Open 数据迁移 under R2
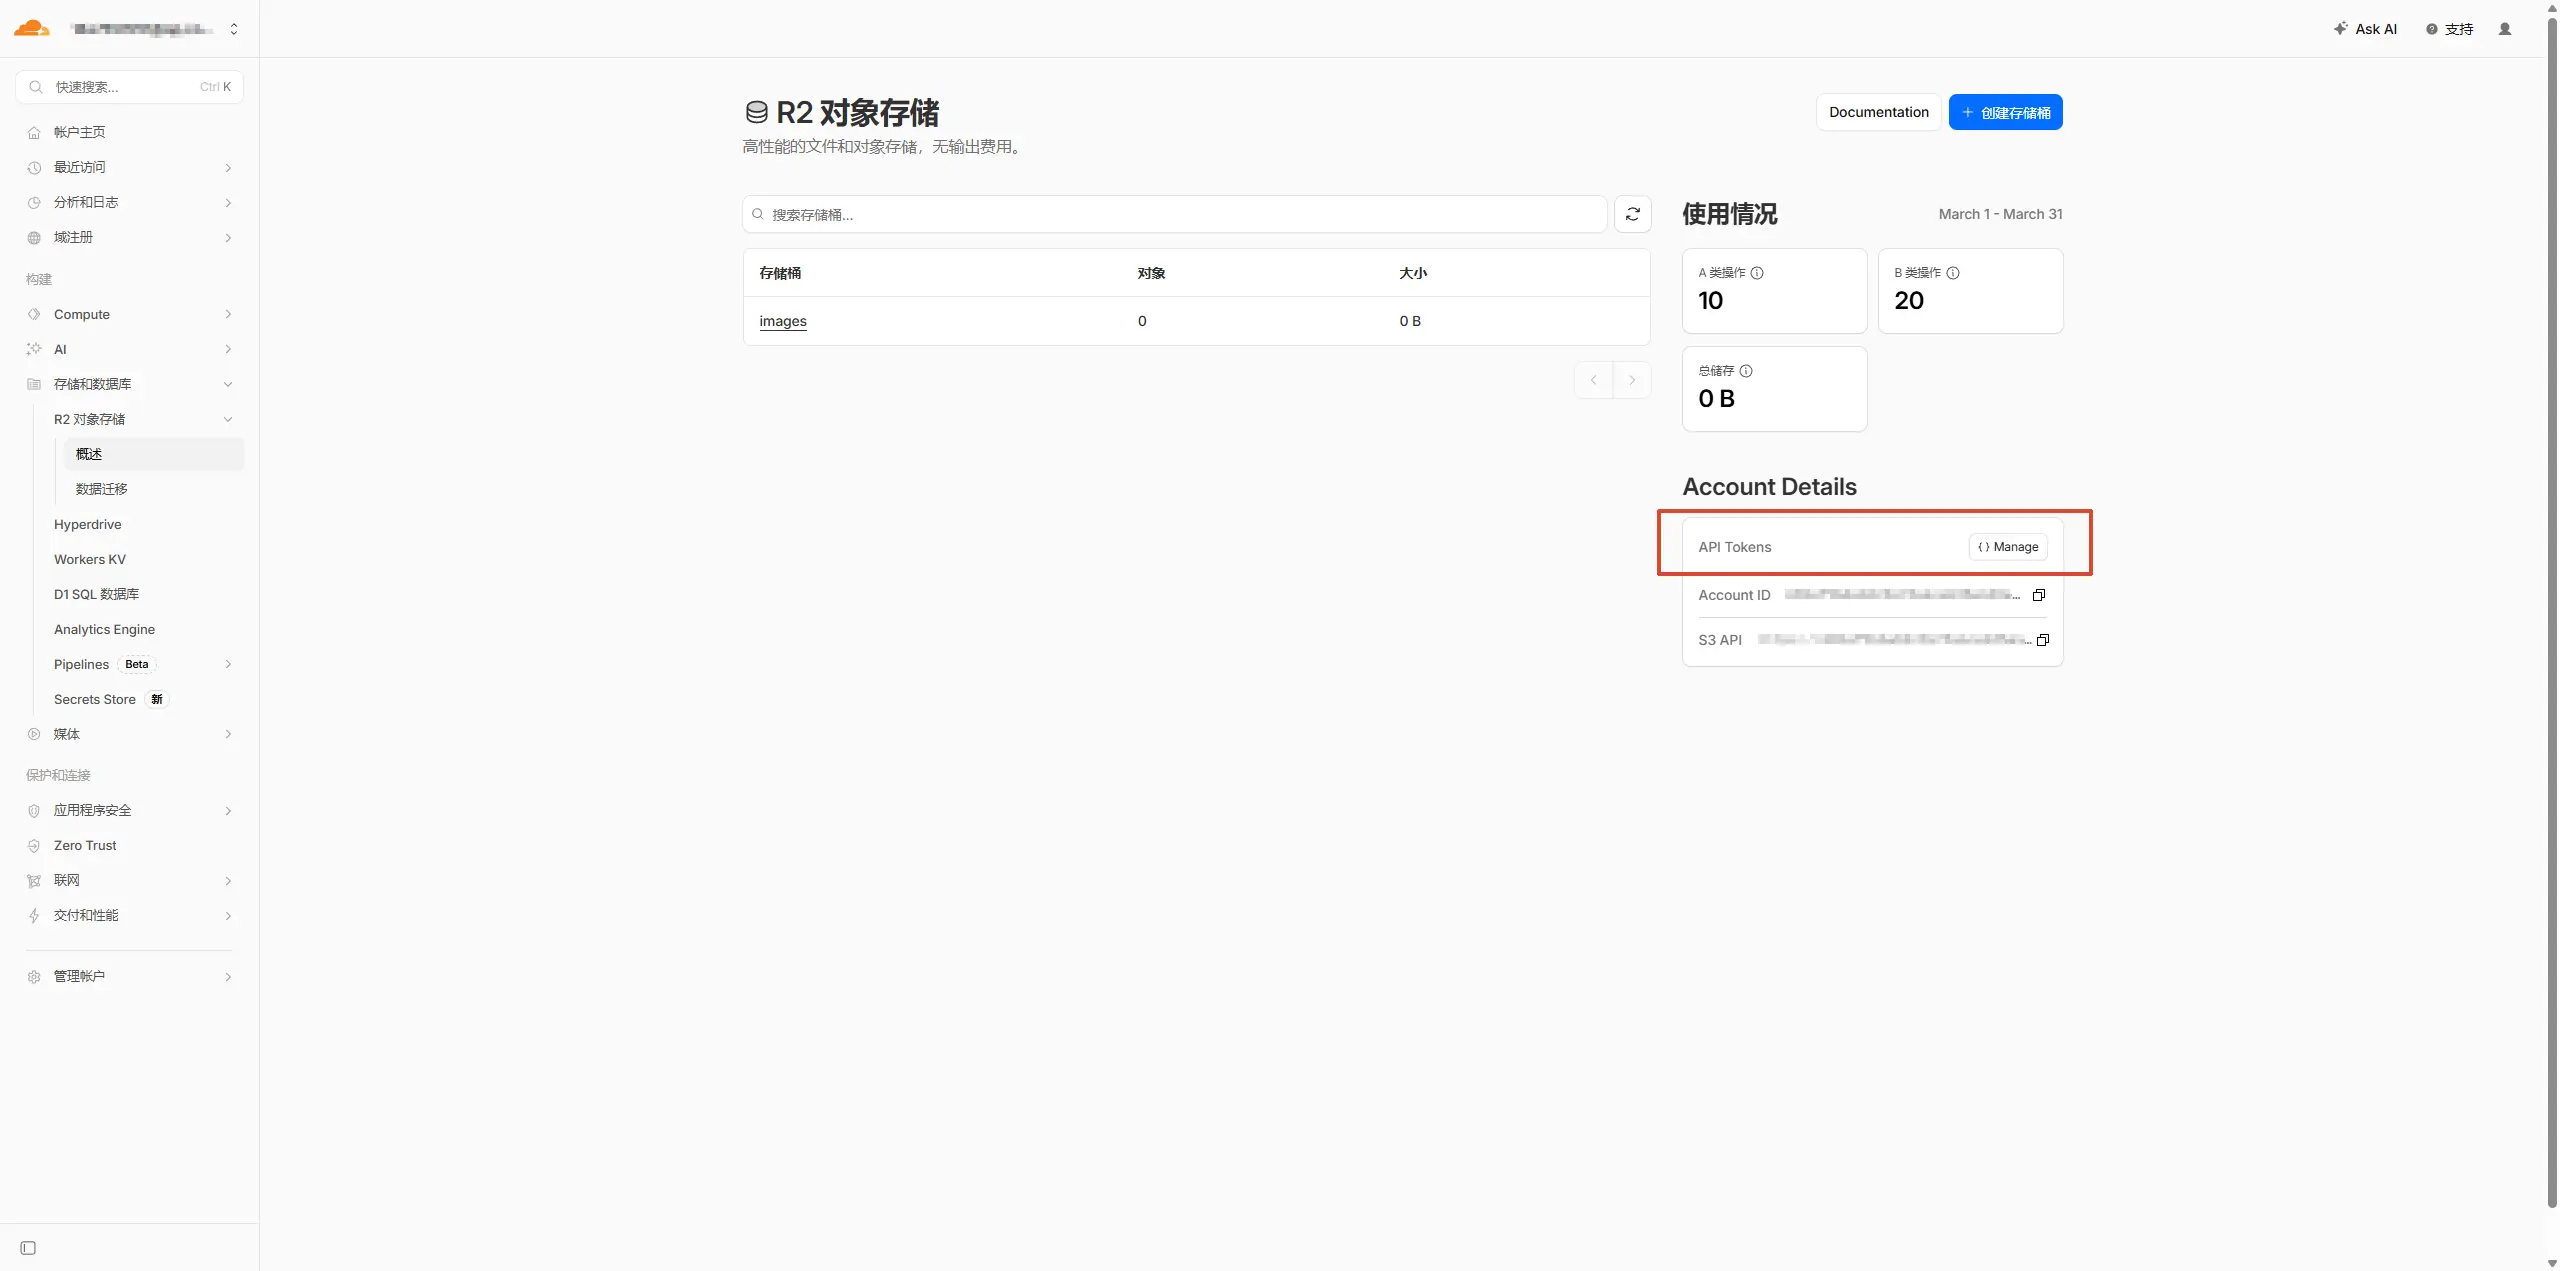The width and height of the screenshot is (2560, 1271). (102, 489)
